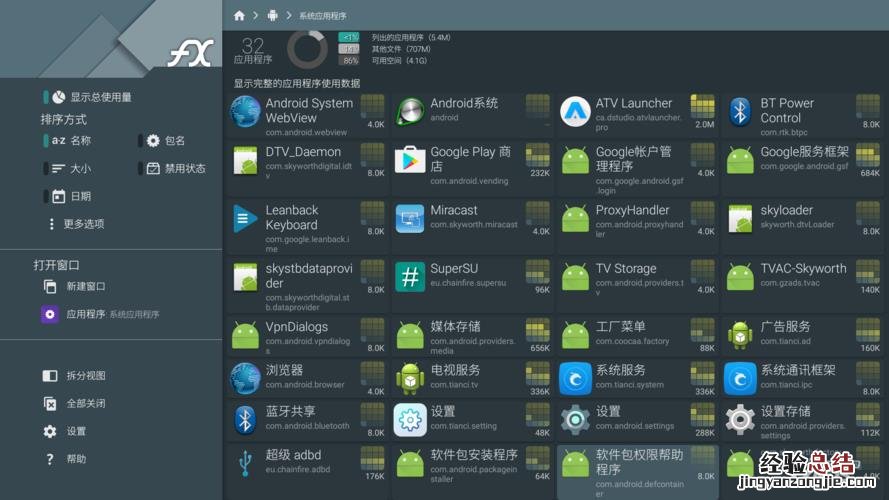Click Google服务框架 684K usage grid

[867, 155]
